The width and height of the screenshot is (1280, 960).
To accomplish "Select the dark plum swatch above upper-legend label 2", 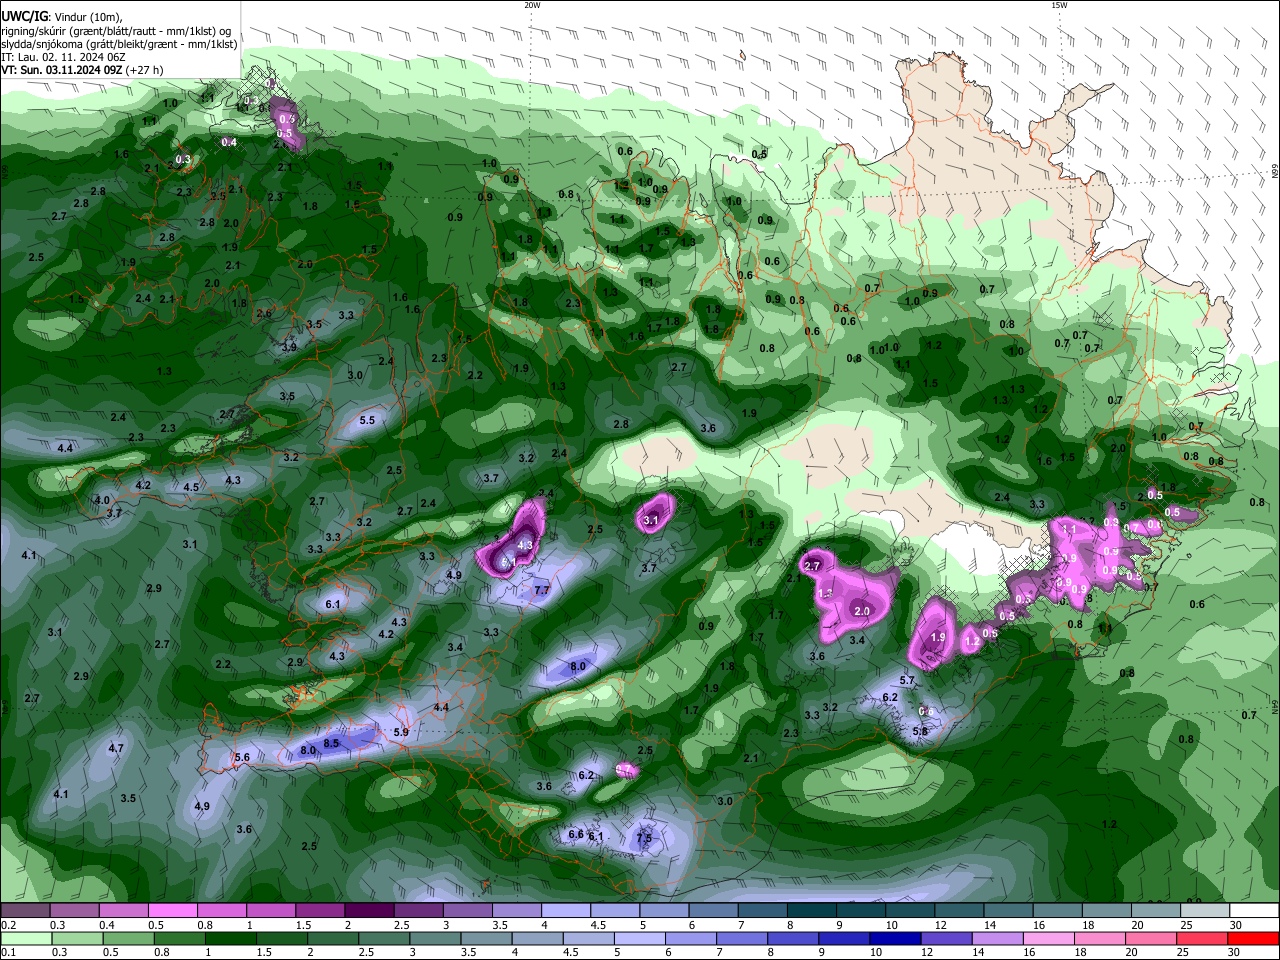I will coord(369,910).
